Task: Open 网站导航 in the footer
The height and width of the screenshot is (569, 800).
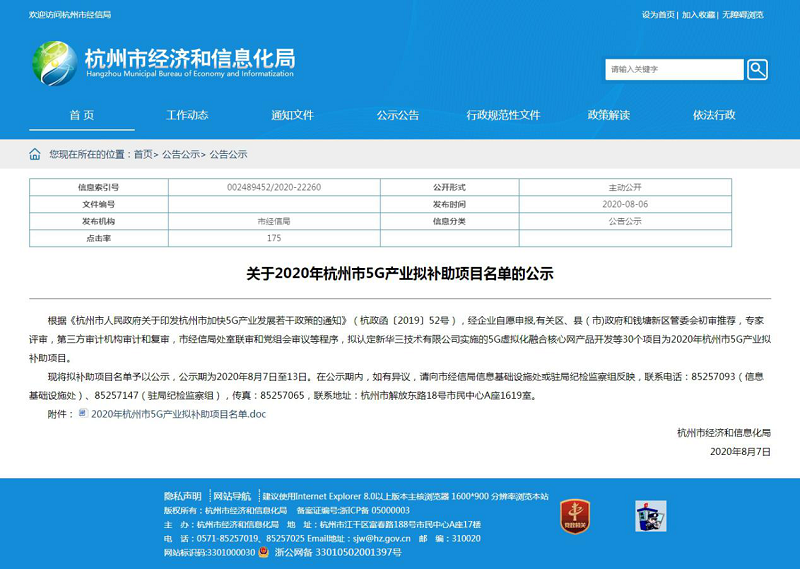Action: click(233, 496)
